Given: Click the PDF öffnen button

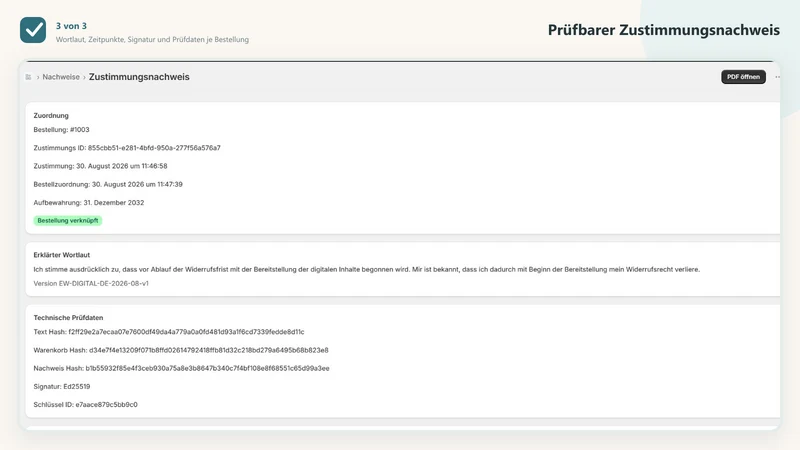Looking at the screenshot, I should coord(743,77).
